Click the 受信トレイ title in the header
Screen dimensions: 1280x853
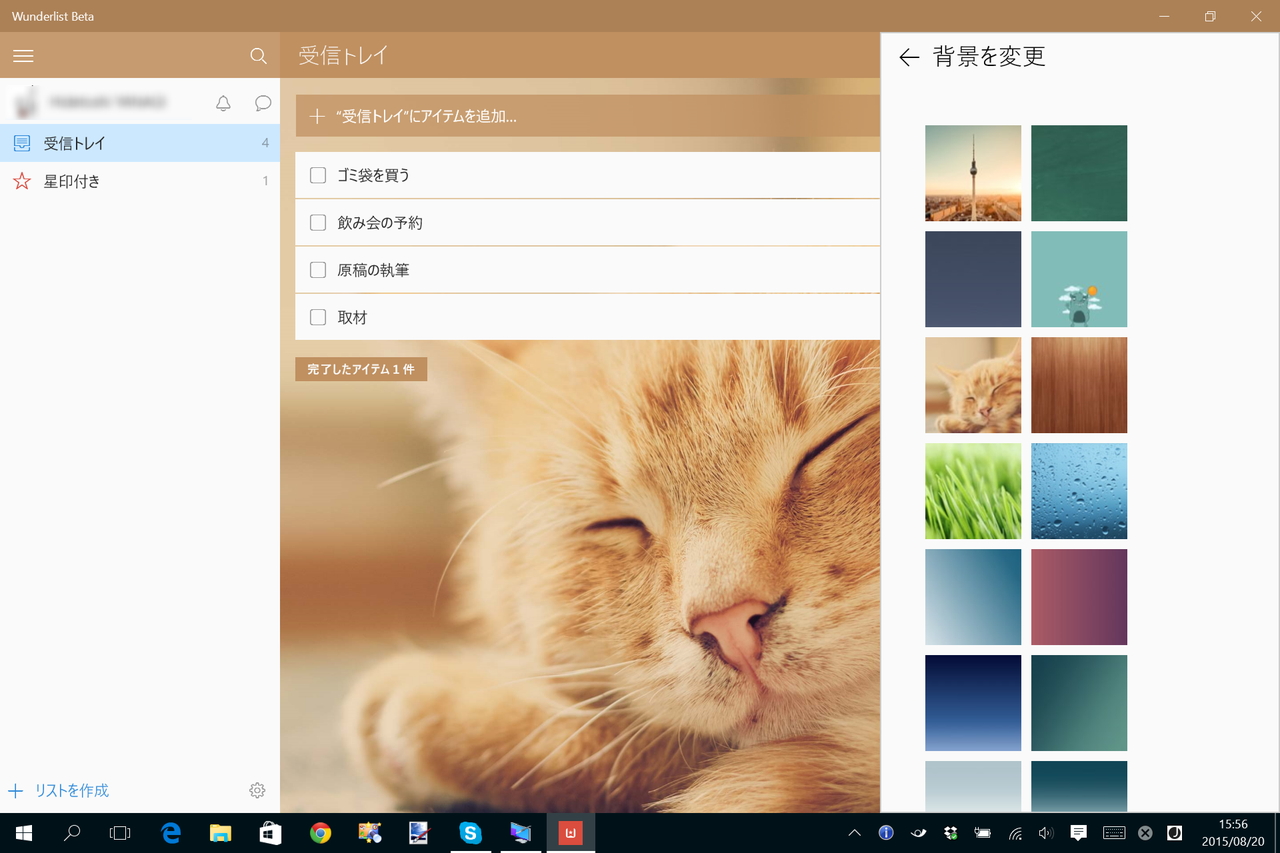click(x=343, y=56)
